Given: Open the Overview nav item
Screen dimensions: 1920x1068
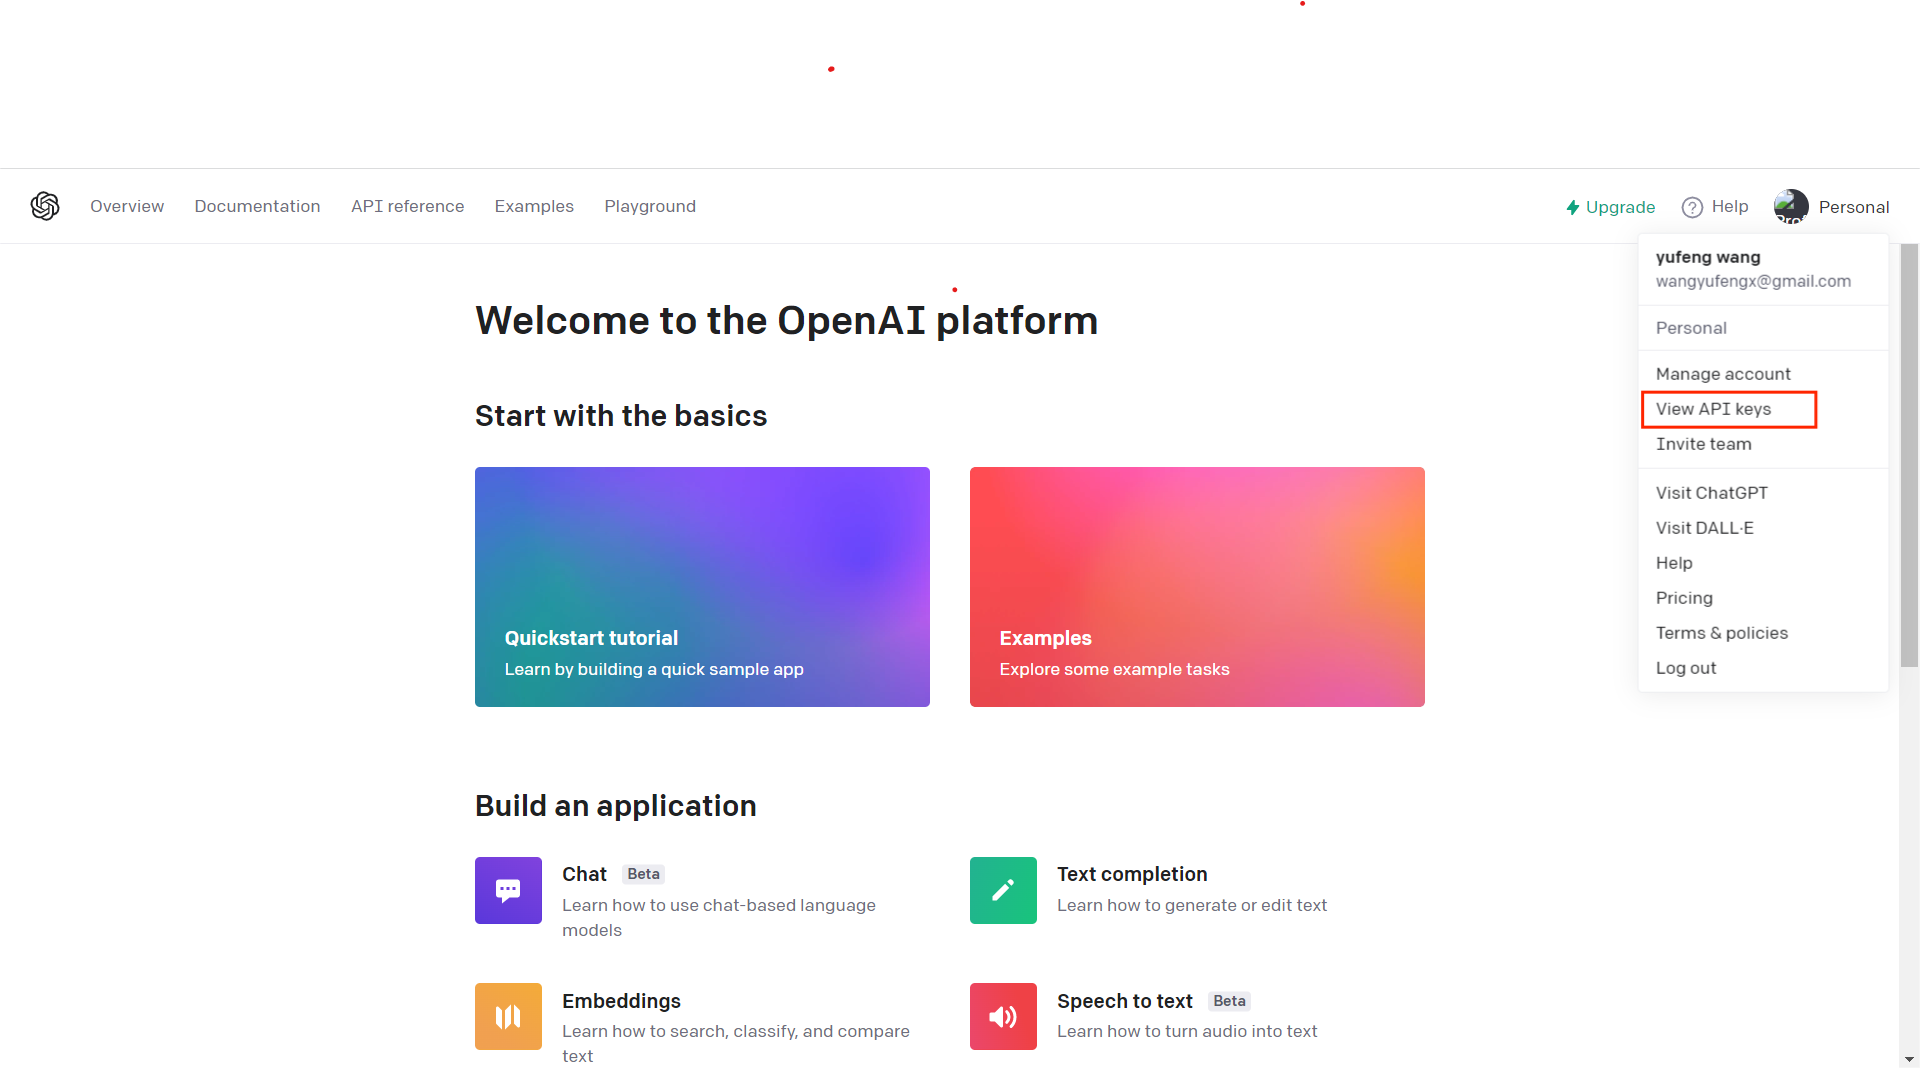Looking at the screenshot, I should point(127,206).
